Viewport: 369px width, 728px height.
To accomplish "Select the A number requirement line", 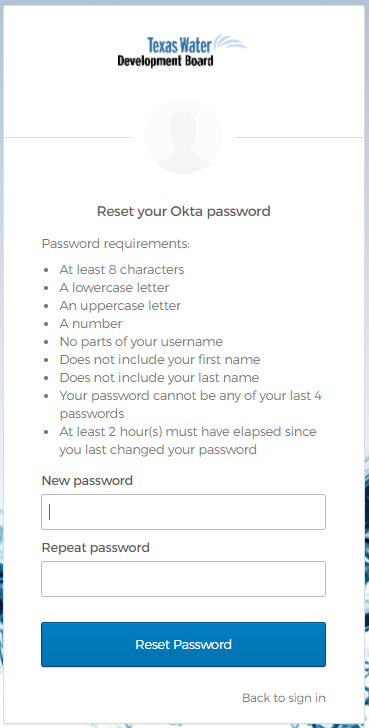I will 91,324.
